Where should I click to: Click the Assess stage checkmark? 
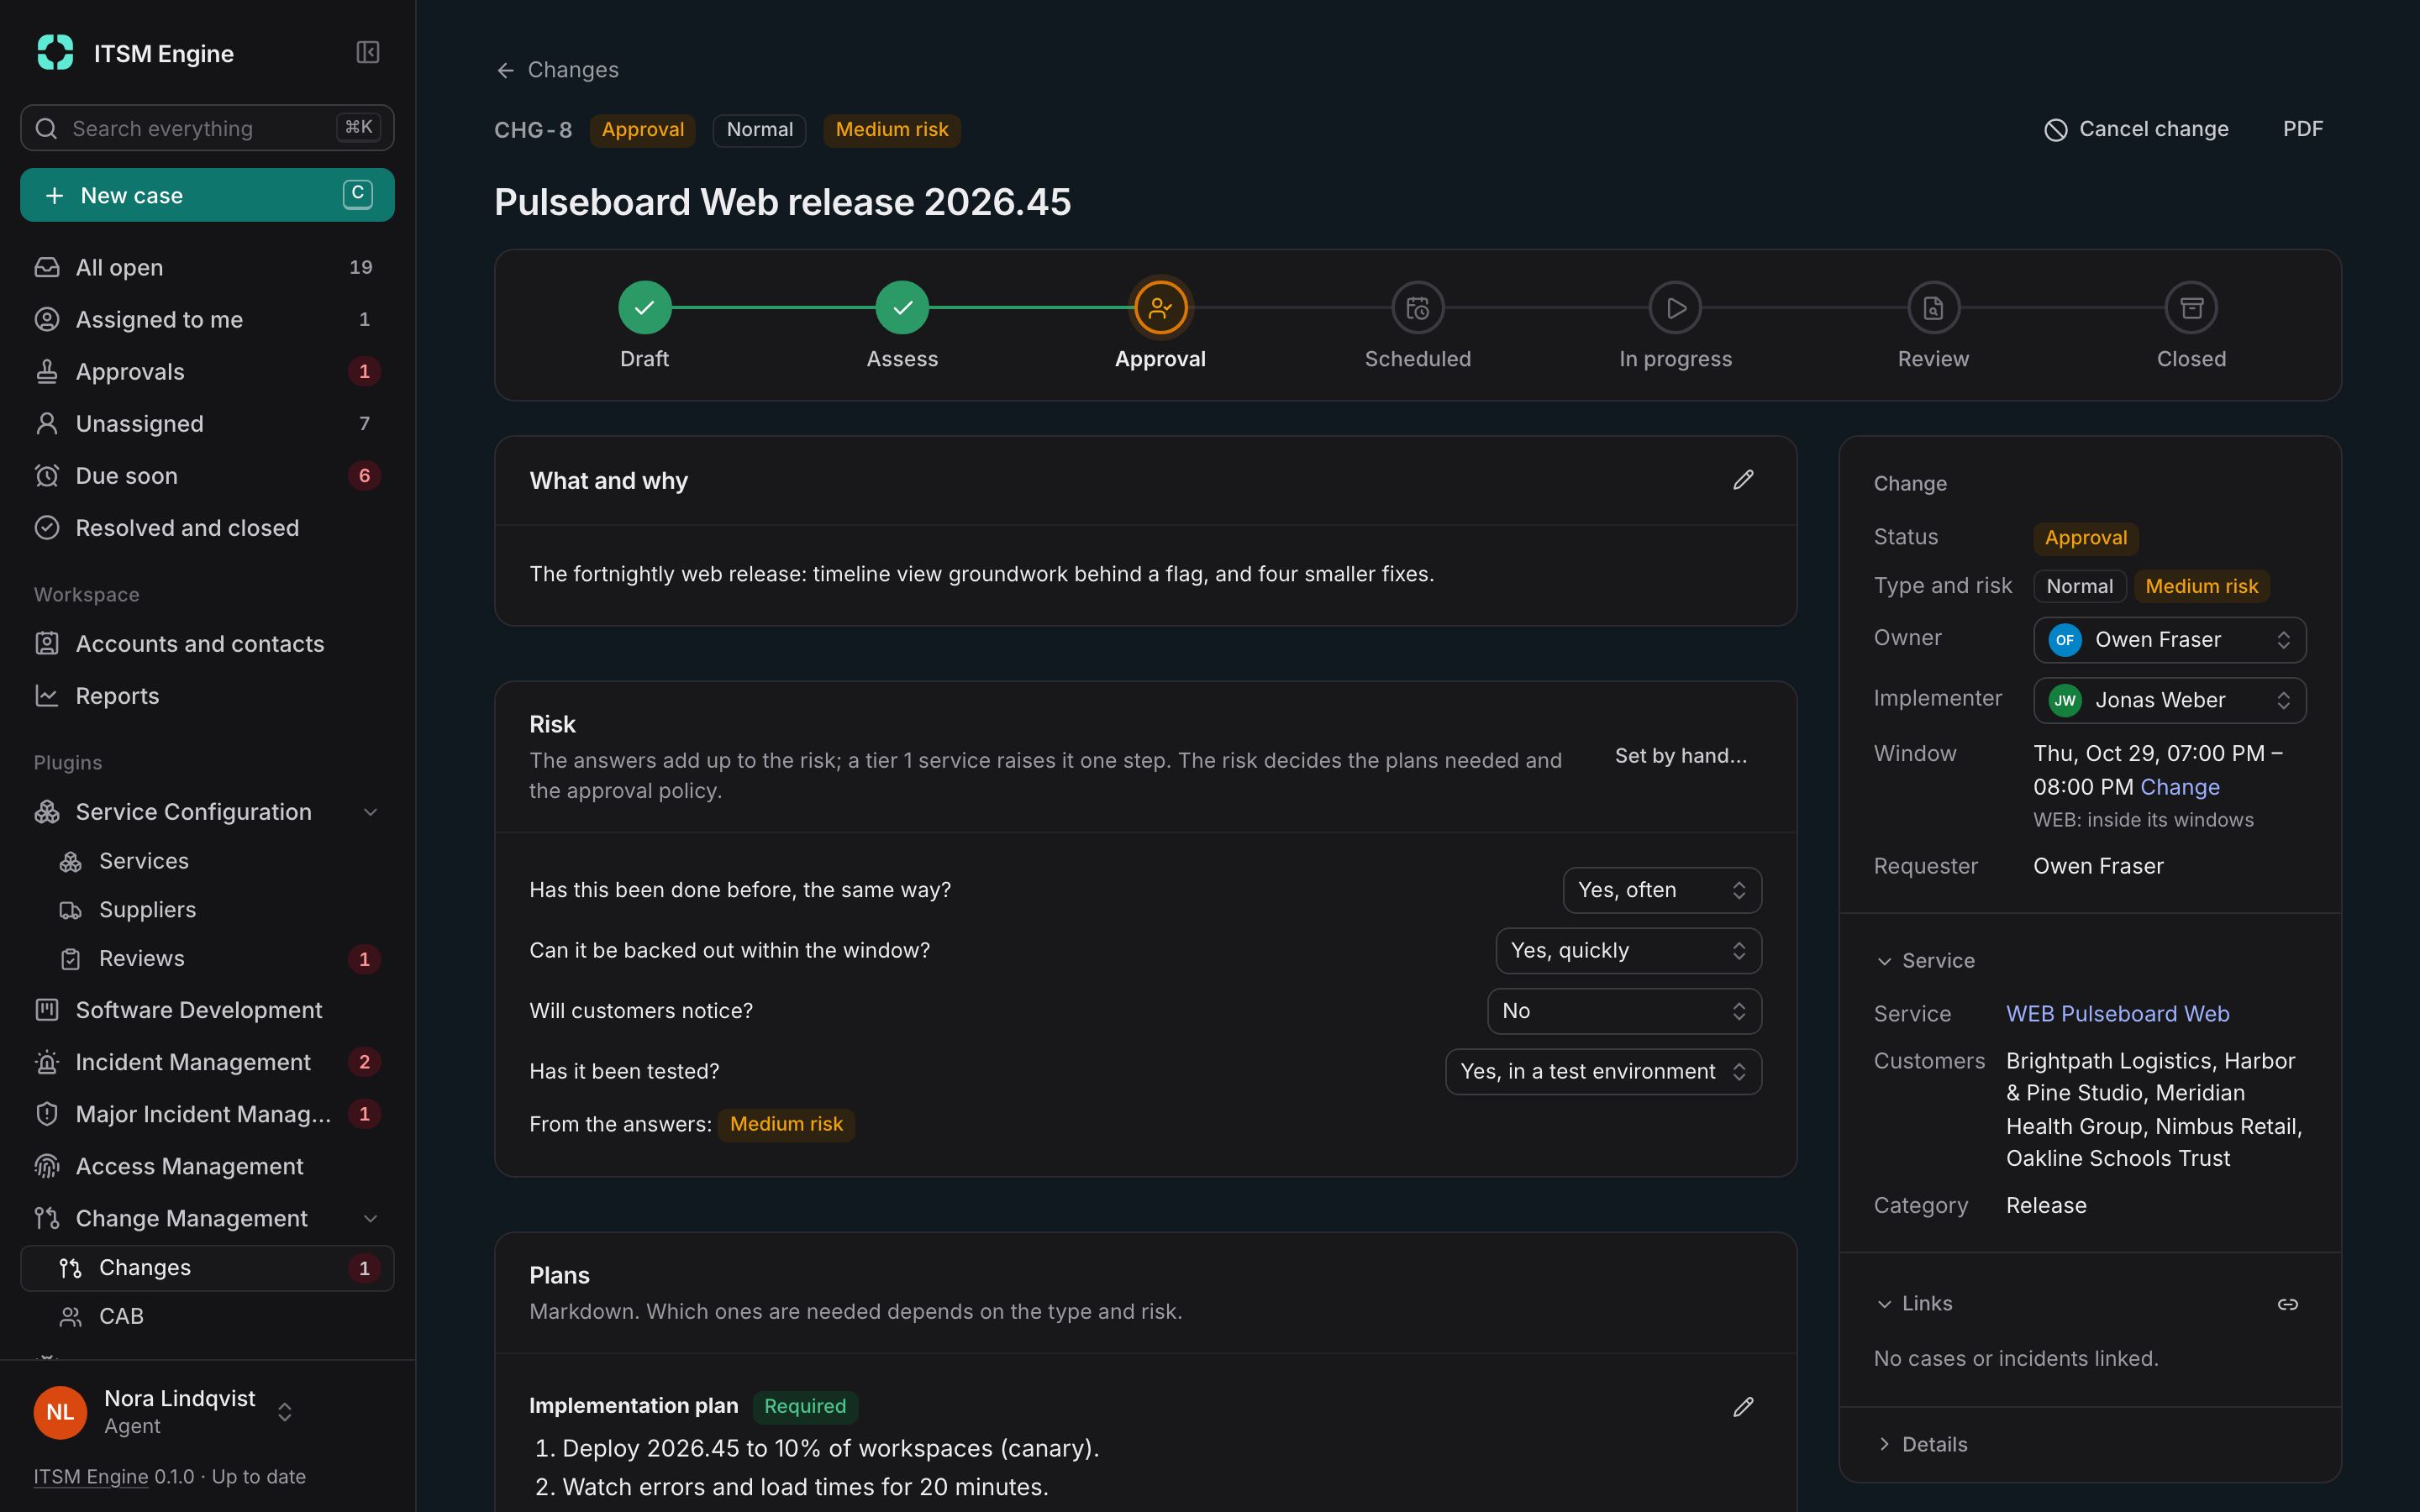[x=902, y=308]
